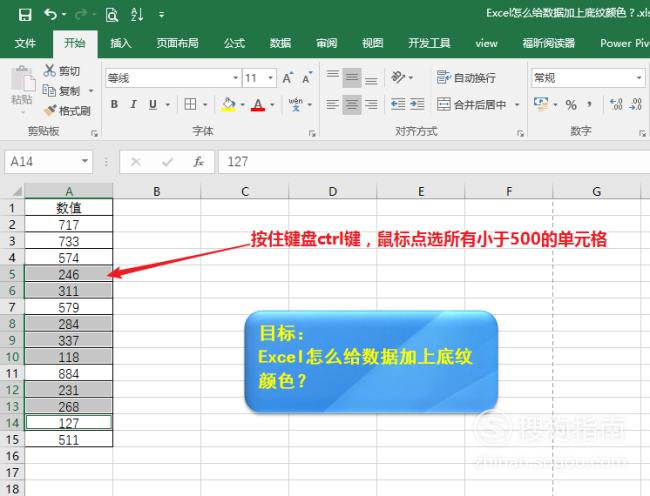Image resolution: width=650 pixels, height=496 pixels.
Task: Click Cut (剪切) scissors icon
Action: coord(49,70)
